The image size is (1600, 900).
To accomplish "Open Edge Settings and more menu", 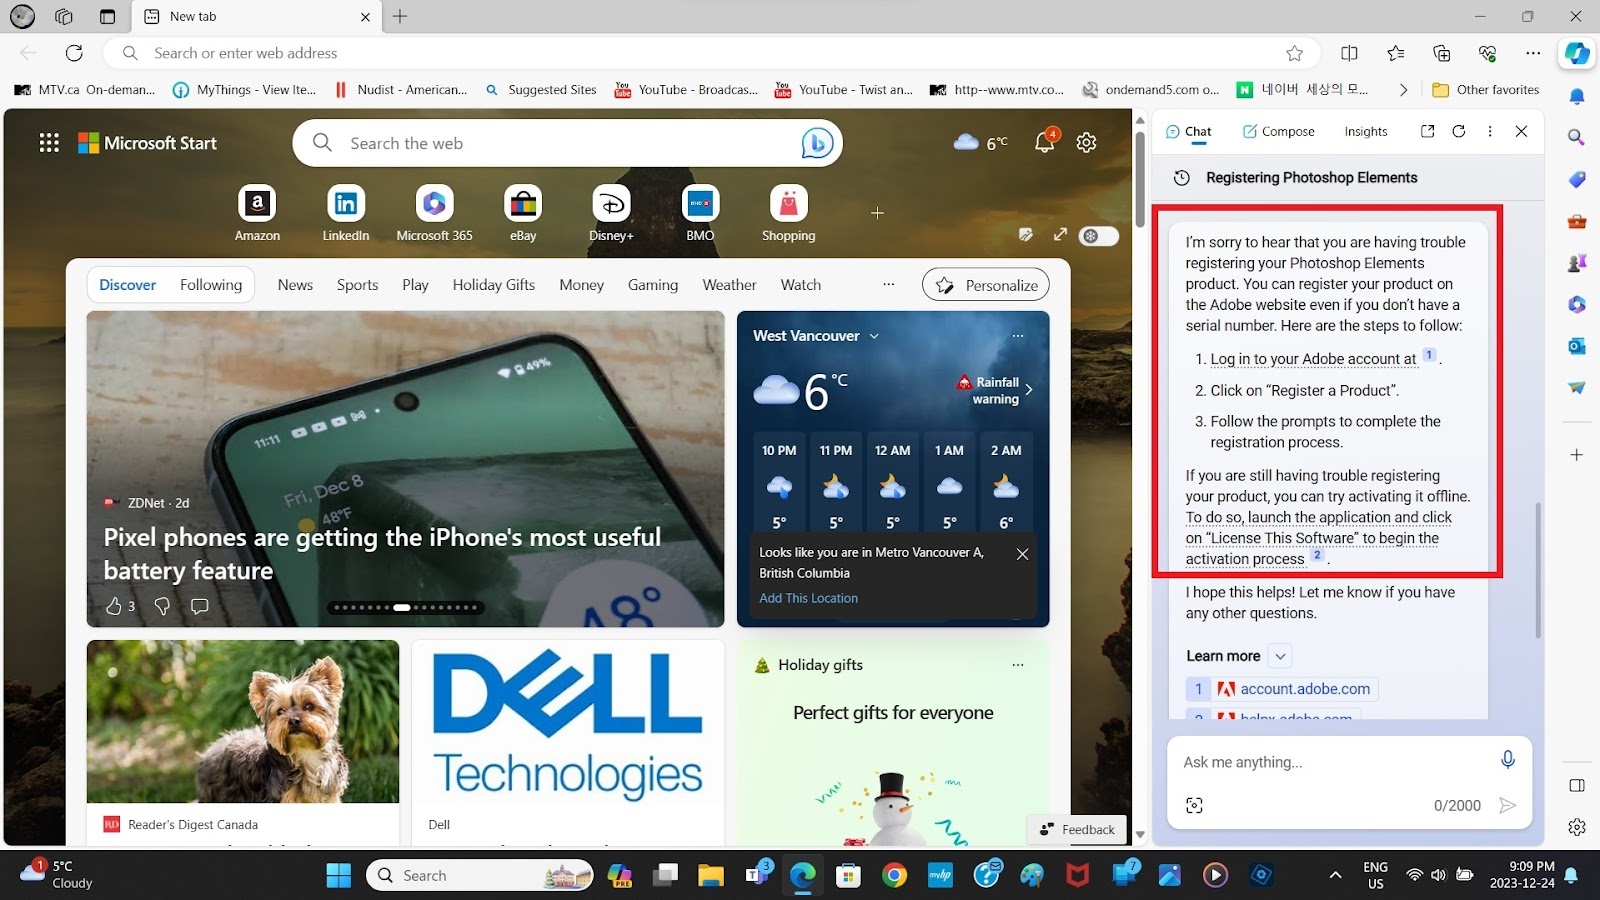I will [1533, 53].
